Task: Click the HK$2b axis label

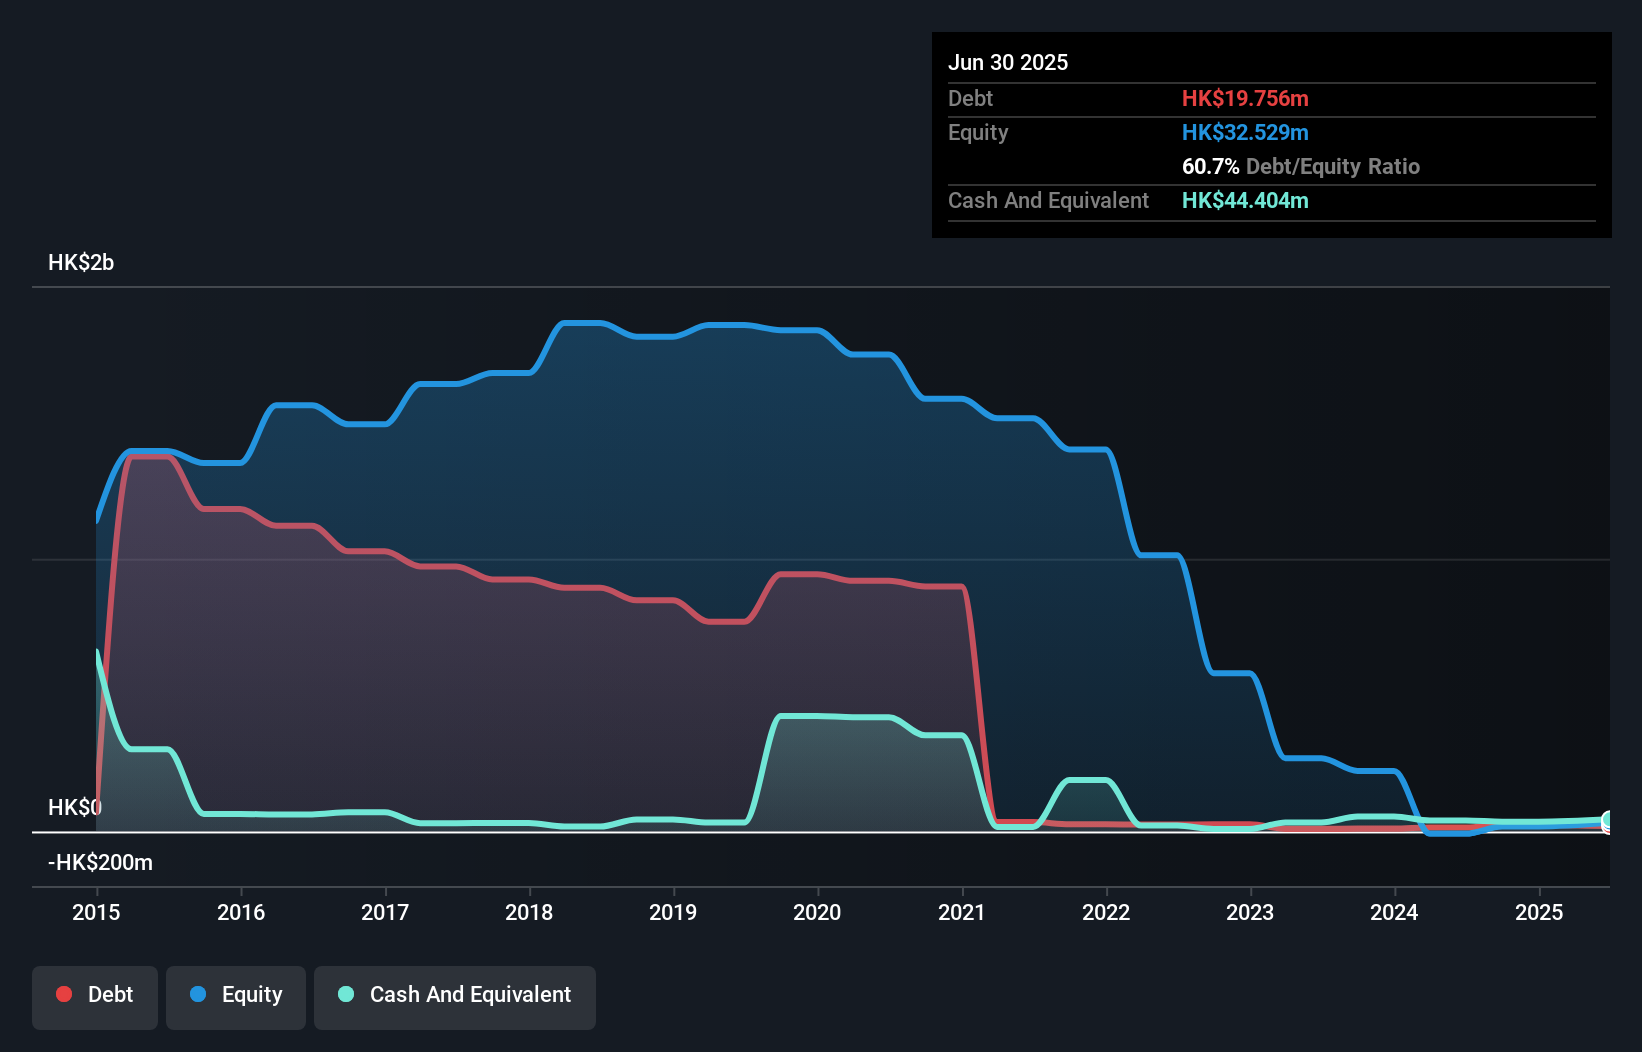Action: coord(80,263)
